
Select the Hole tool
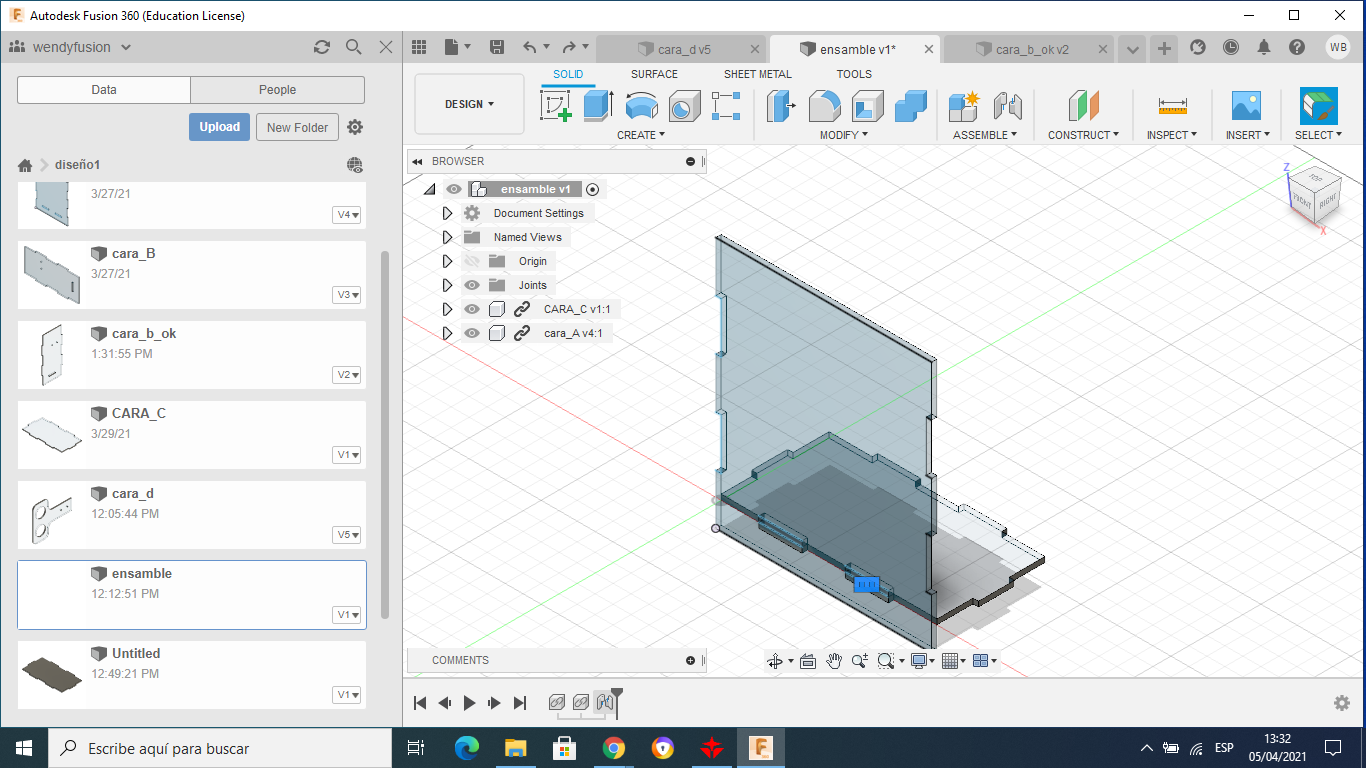pyautogui.click(x=684, y=106)
